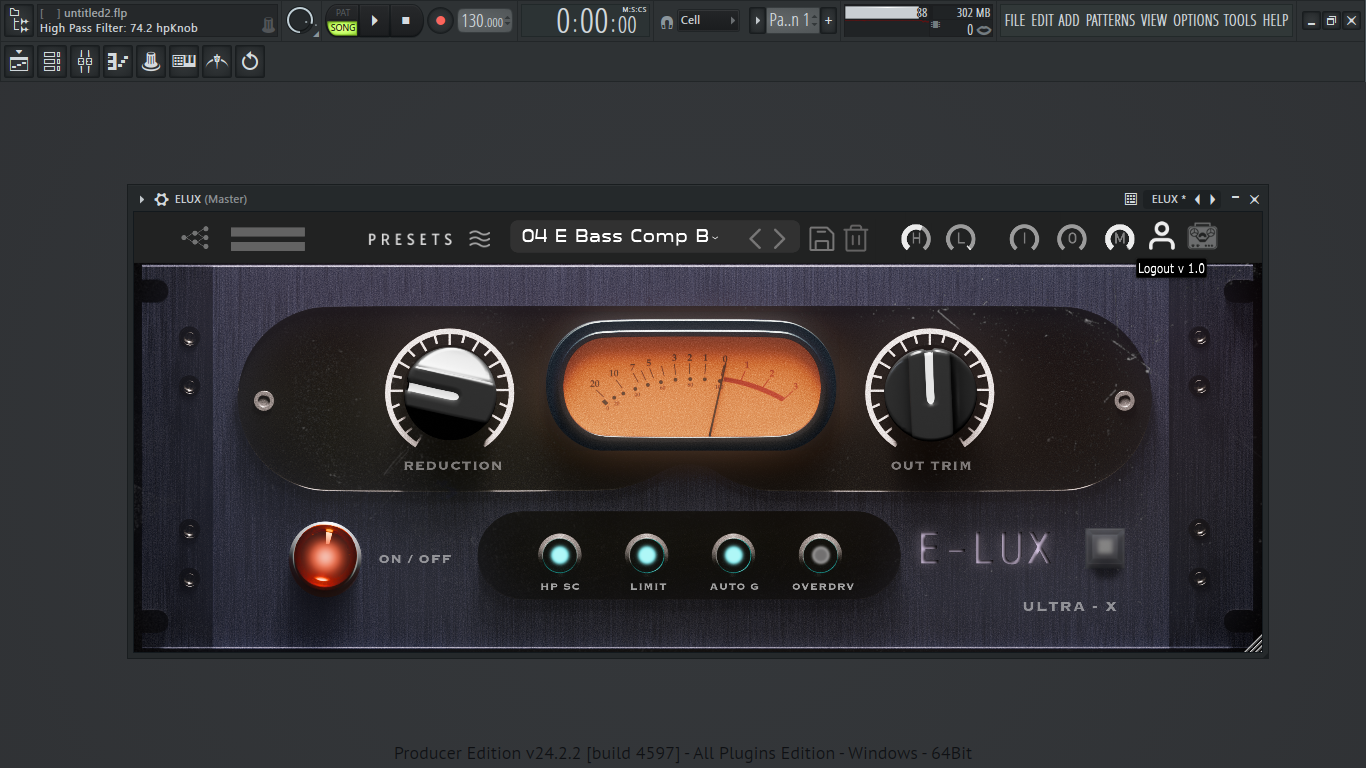Switch to PAT mode
The image size is (1366, 768).
[343, 13]
